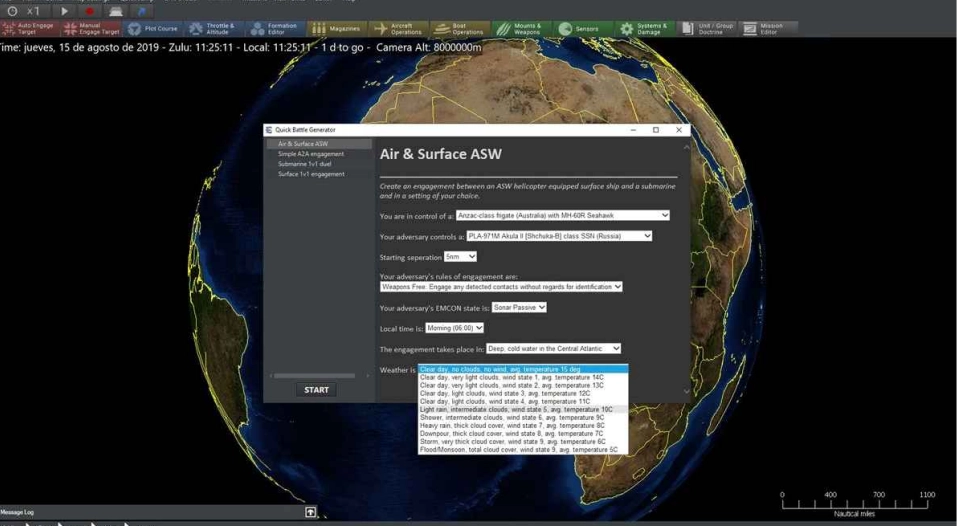Screen dimensions: 957x526
Task: Open Throttle & Altitude settings
Action: (x=214, y=29)
